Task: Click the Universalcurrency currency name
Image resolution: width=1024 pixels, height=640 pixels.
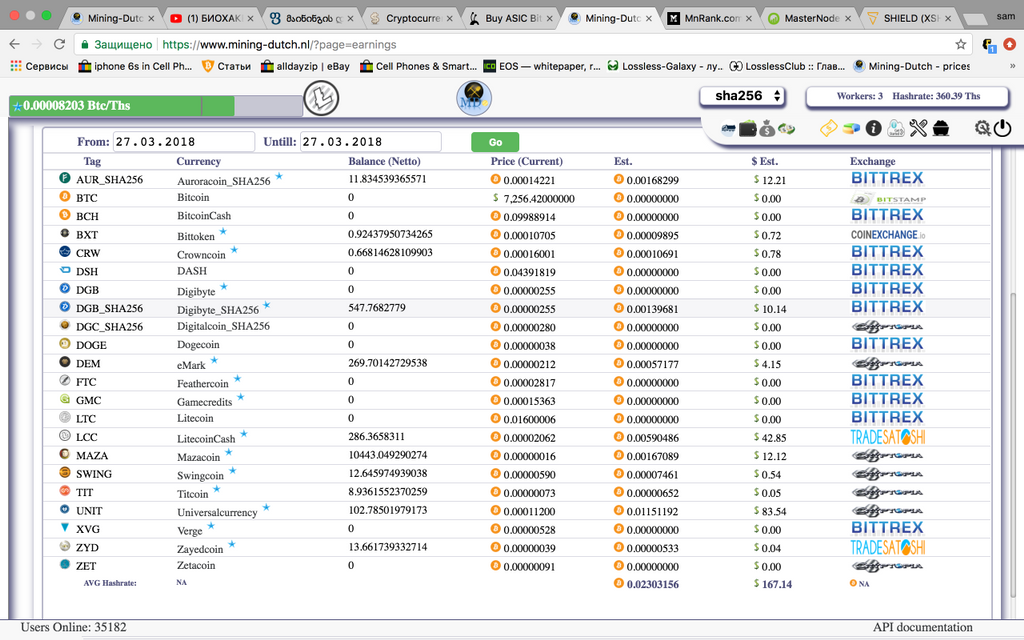Action: [x=217, y=513]
